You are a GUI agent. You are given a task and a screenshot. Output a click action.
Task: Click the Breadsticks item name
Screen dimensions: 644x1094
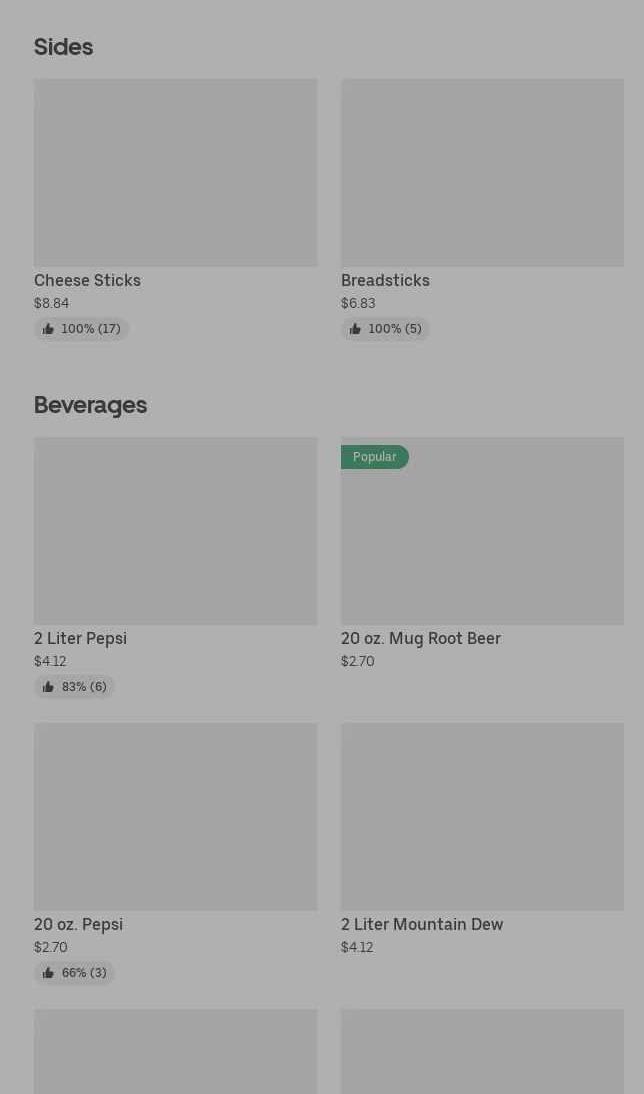coord(385,281)
